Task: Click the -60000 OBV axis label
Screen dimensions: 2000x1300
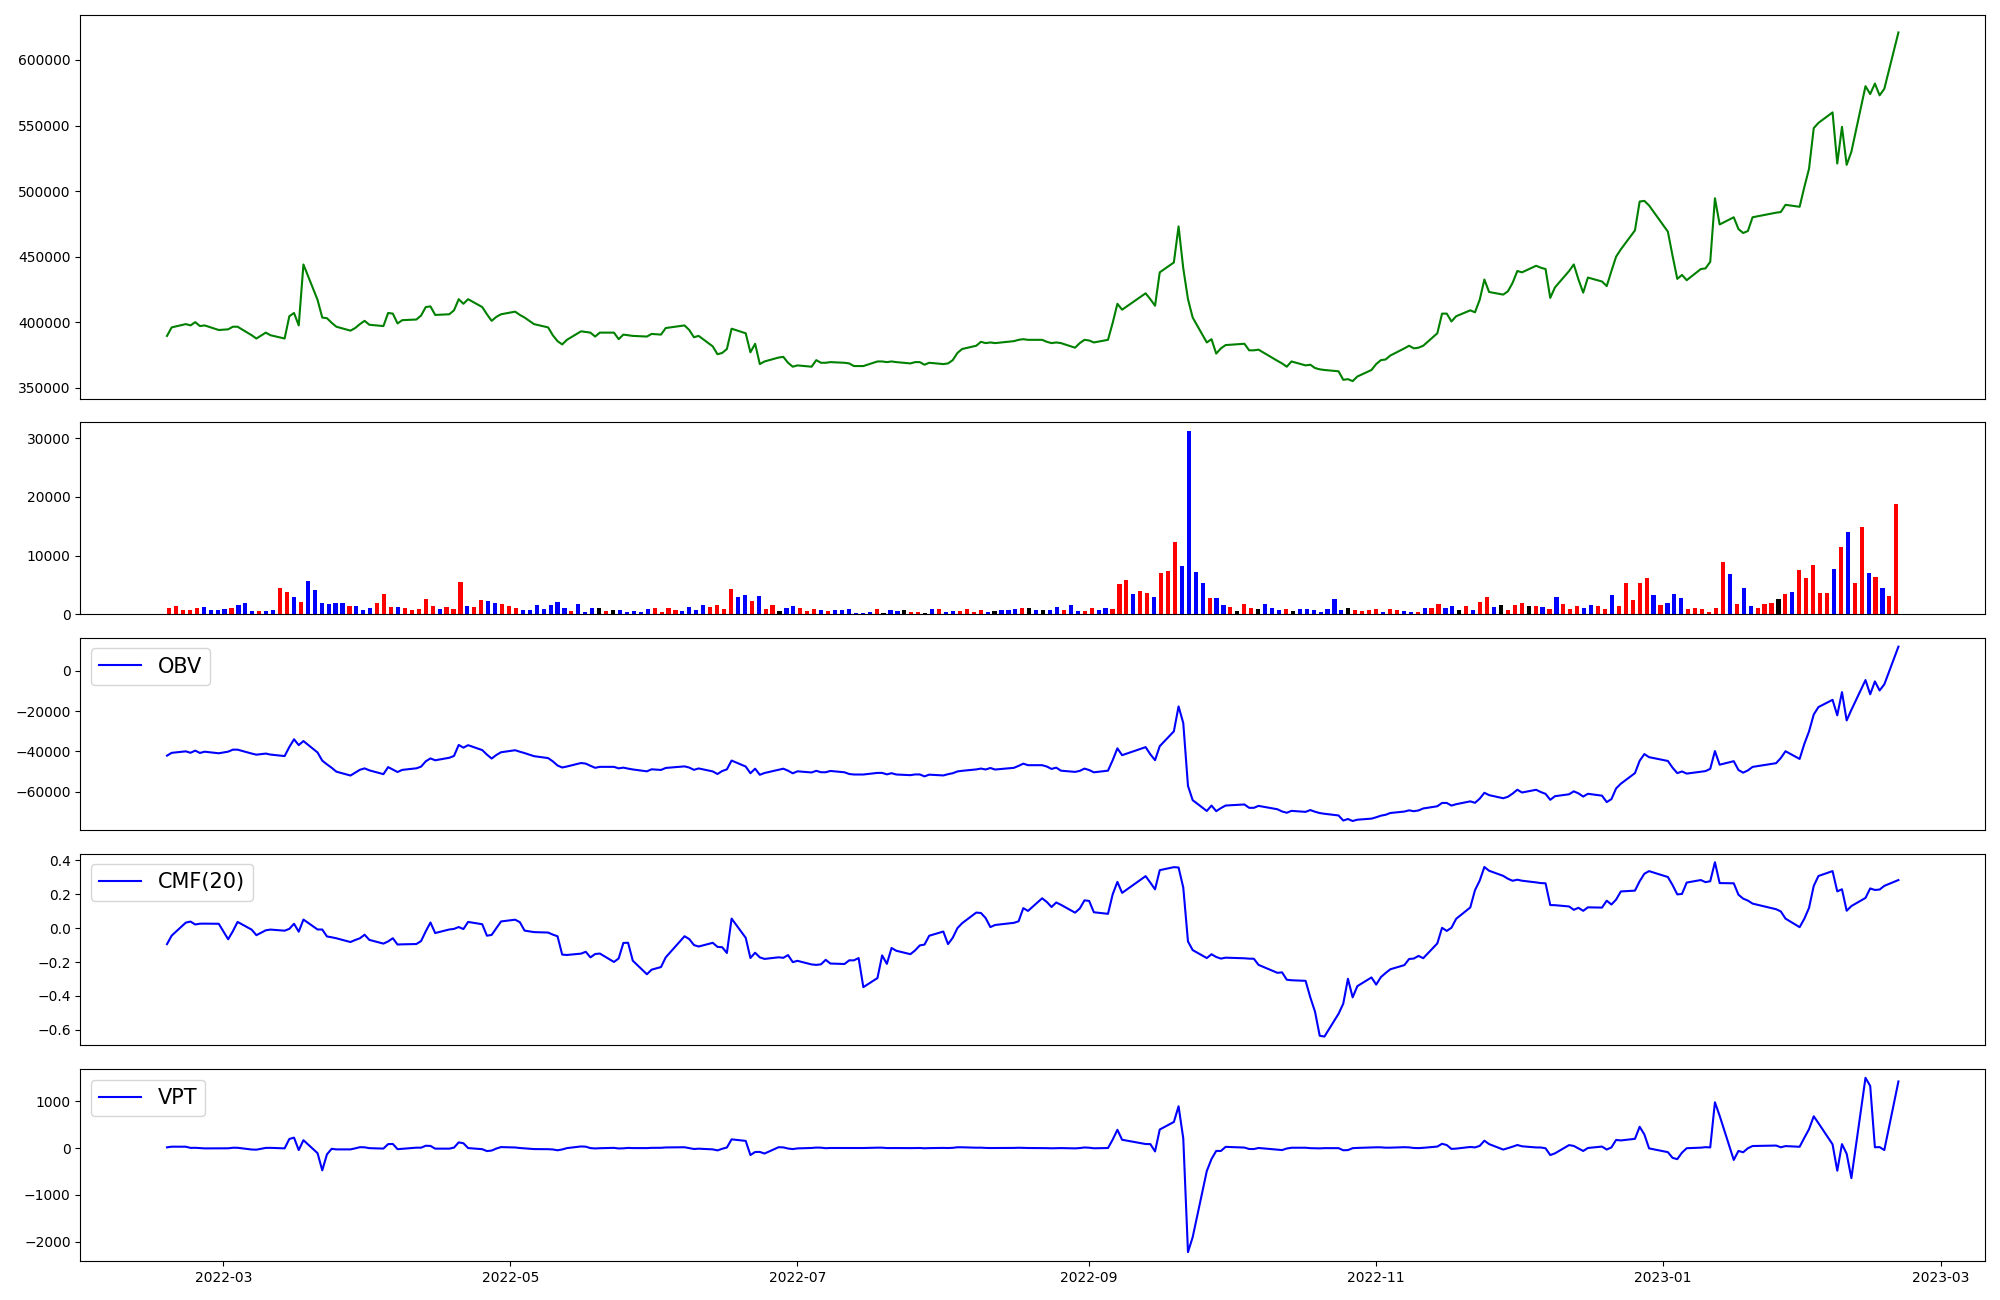Action: click(x=41, y=792)
